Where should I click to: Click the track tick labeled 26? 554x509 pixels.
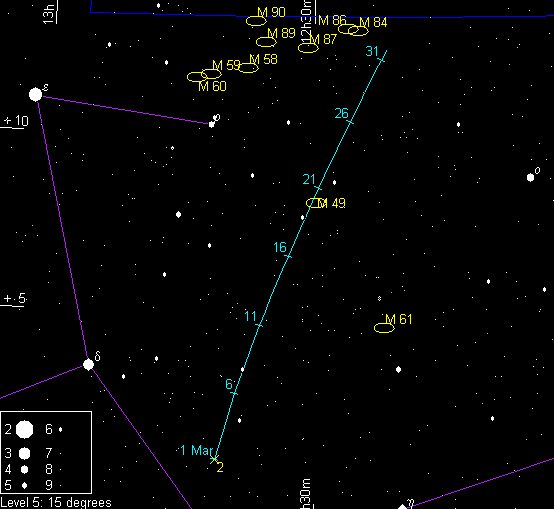pos(350,122)
